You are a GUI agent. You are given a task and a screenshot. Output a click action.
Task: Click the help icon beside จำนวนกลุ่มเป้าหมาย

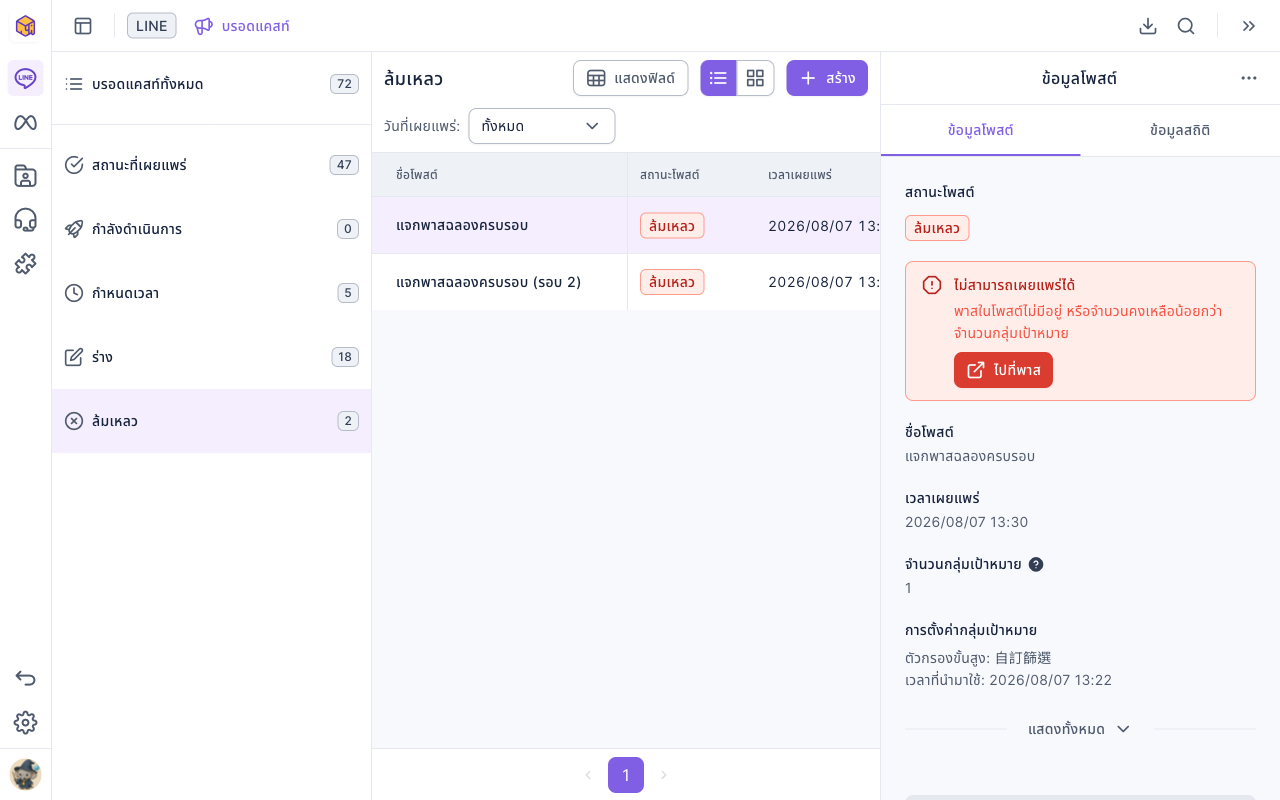(1036, 564)
